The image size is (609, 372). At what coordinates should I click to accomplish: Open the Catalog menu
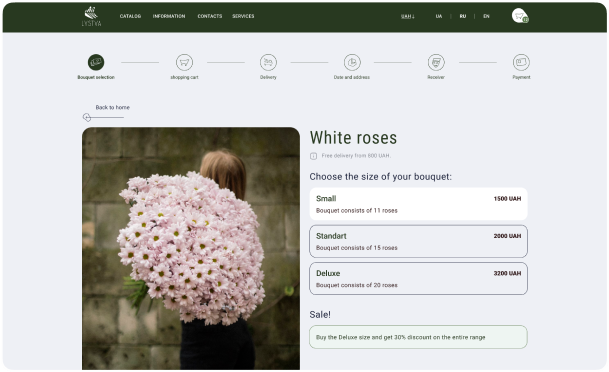[x=130, y=16]
